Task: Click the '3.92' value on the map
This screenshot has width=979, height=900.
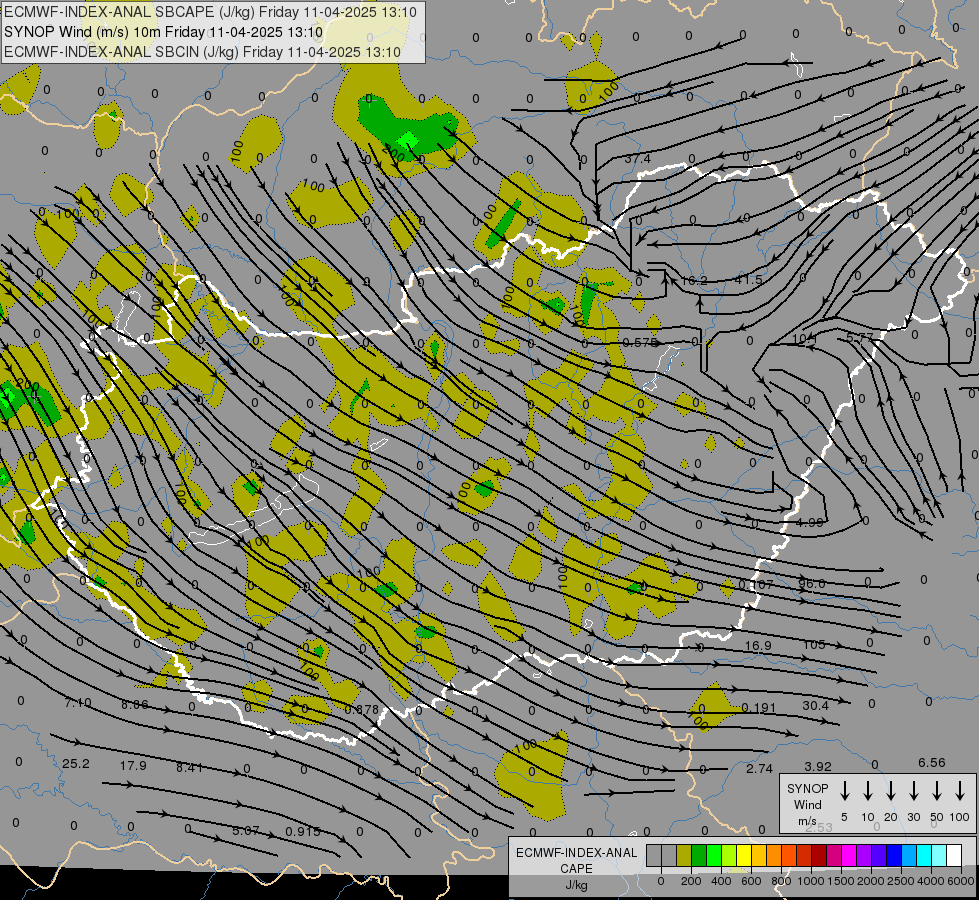Action: [x=818, y=766]
